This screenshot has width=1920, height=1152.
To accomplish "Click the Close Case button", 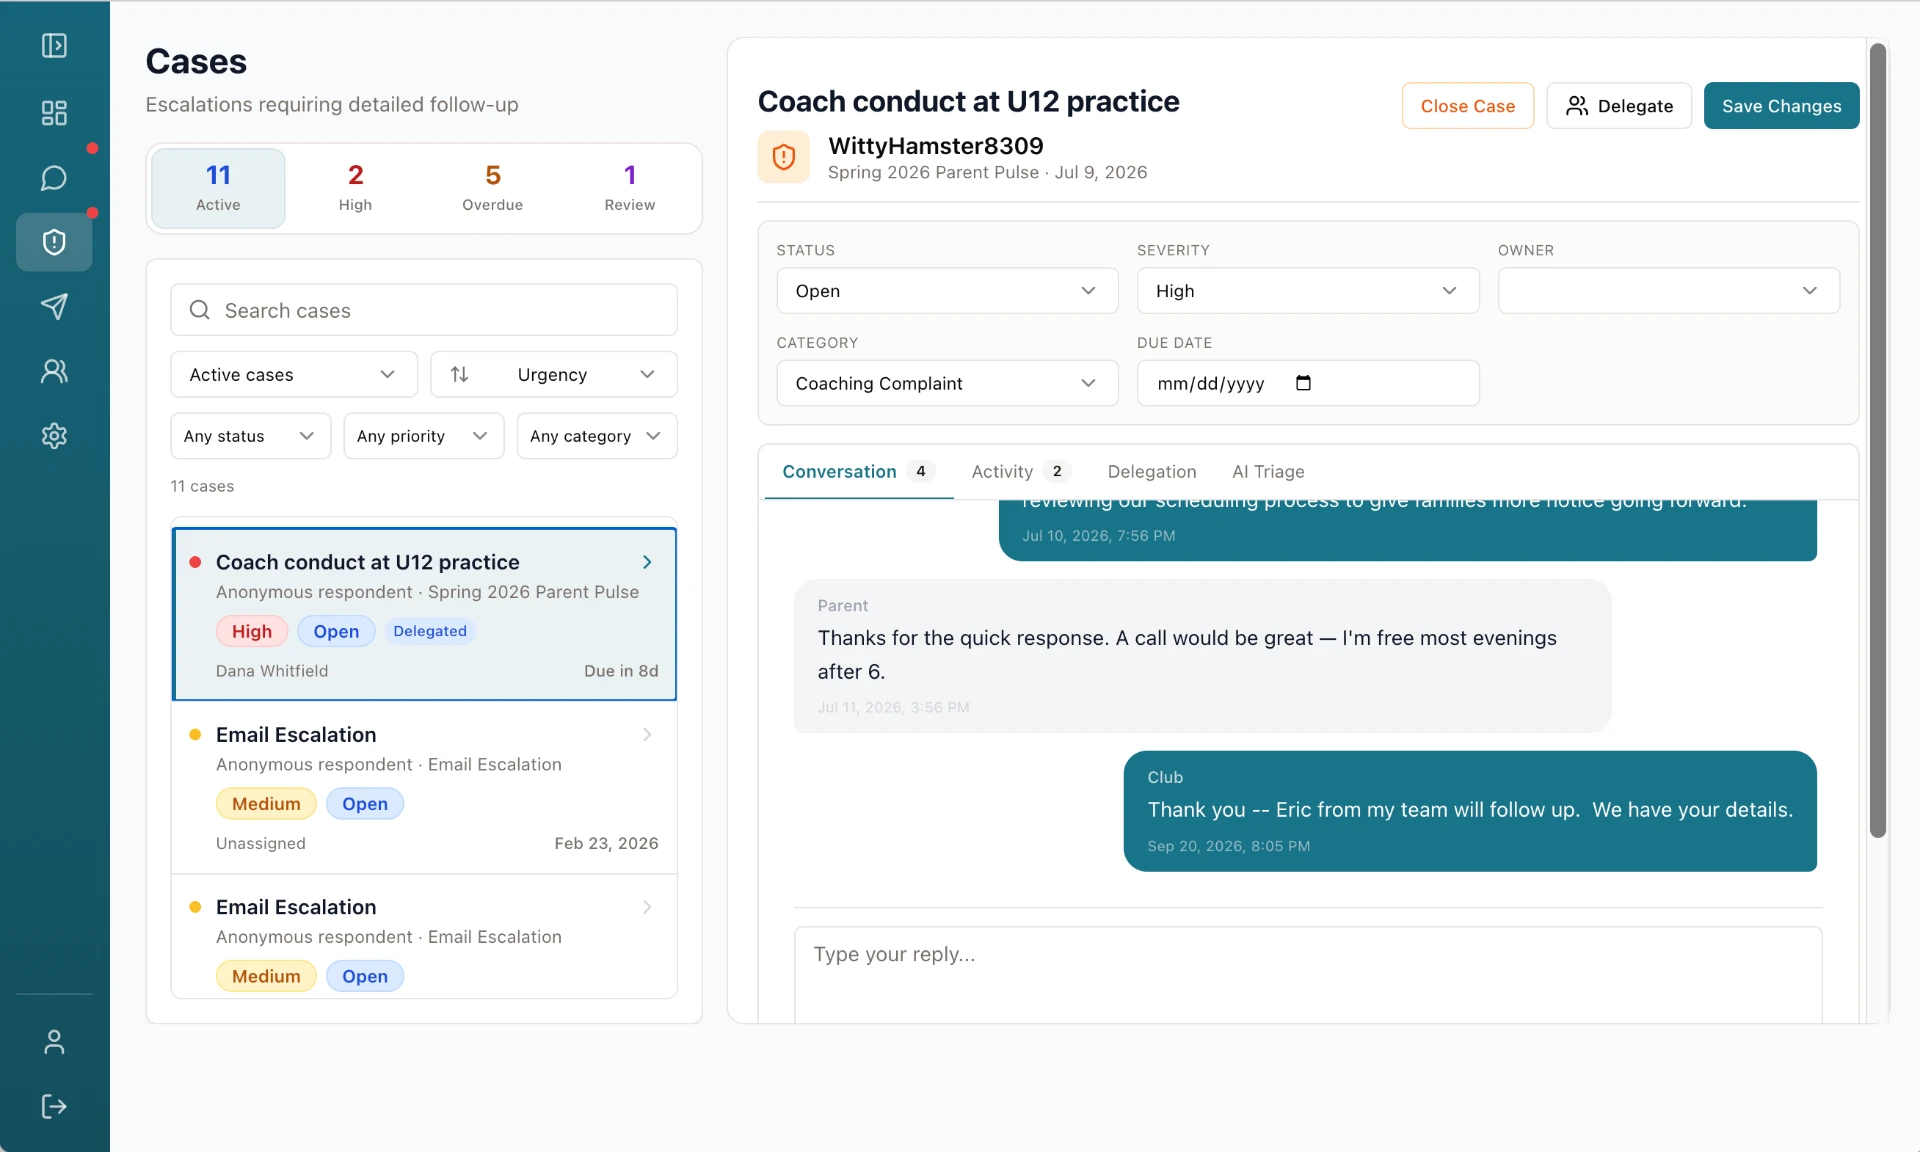I will 1467,106.
